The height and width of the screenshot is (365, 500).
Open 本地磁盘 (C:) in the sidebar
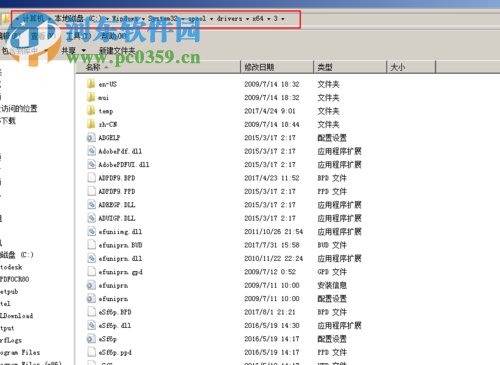17,255
